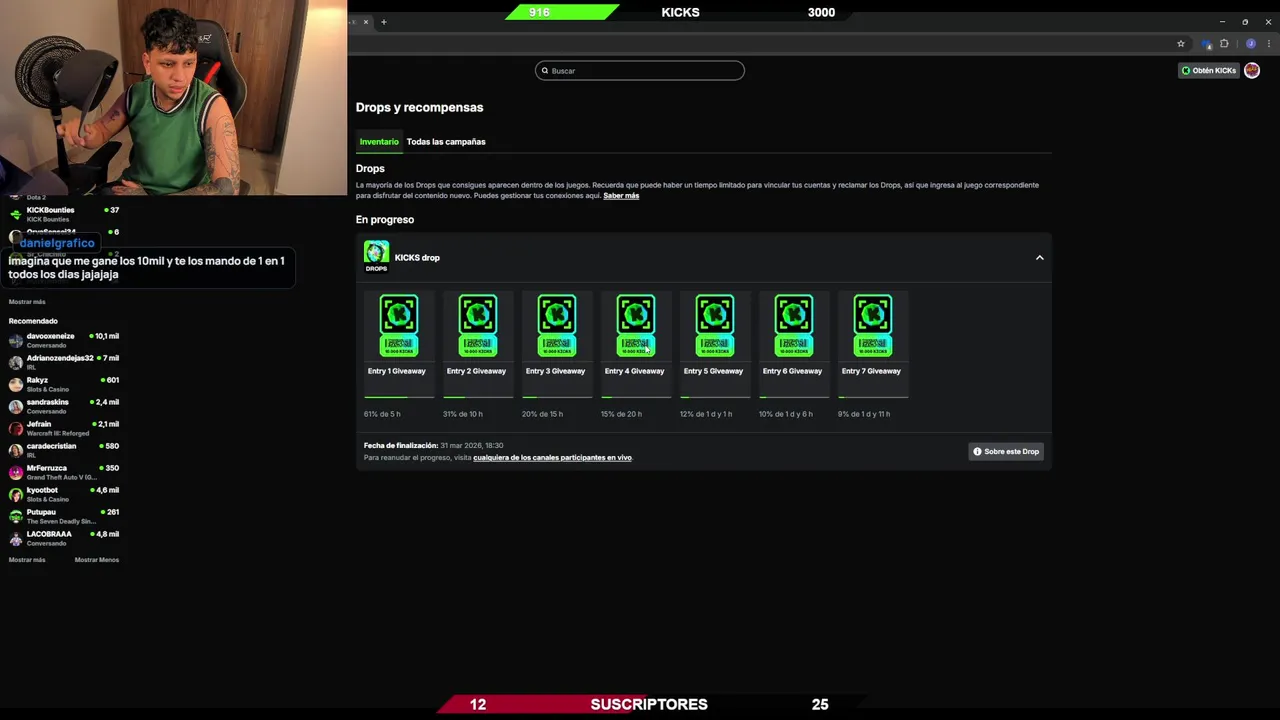The width and height of the screenshot is (1280, 720).
Task: Close the current browser tab
Action: click(x=365, y=22)
